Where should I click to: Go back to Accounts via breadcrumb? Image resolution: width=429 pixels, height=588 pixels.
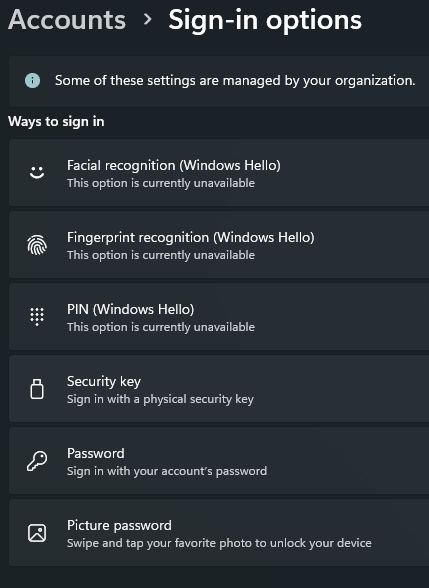point(67,20)
